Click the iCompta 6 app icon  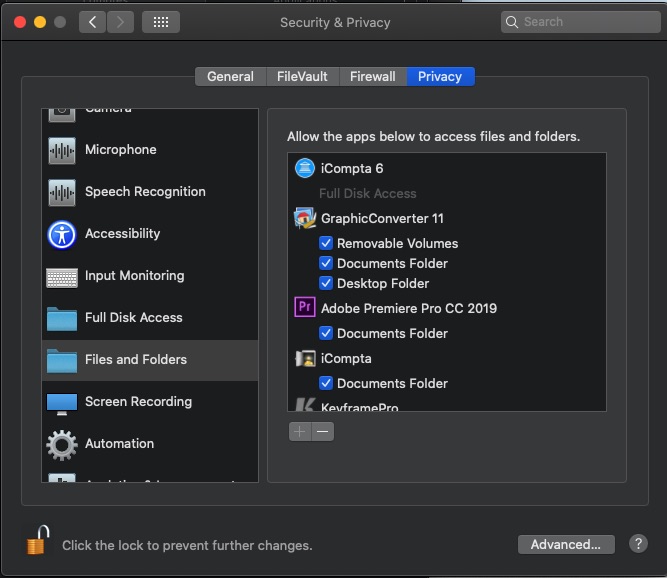305,168
